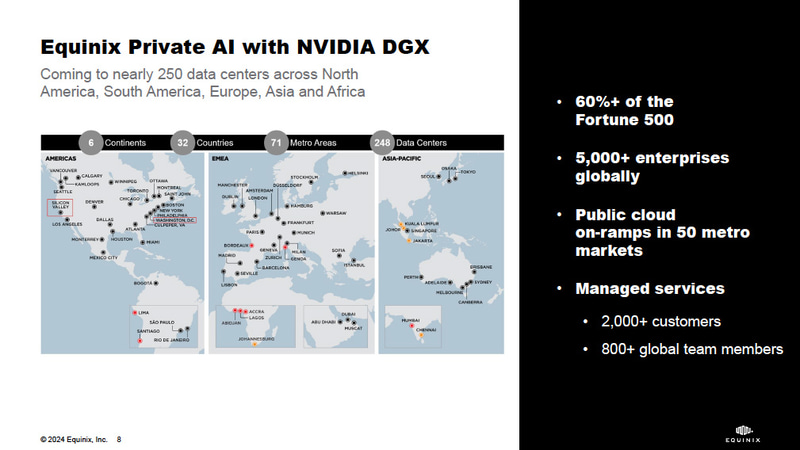Click the 'Managed services' bullet
The width and height of the screenshot is (800, 450).
pos(650,289)
